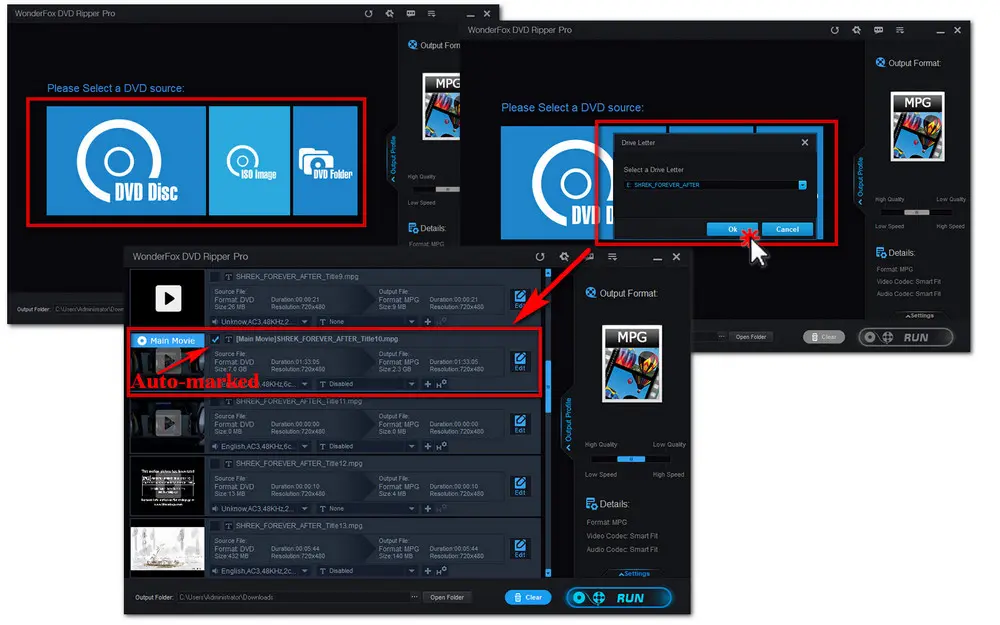This screenshot has height=625, width=1000.
Task: Open the feedback icon in the Drive Letter window
Action: click(879, 30)
